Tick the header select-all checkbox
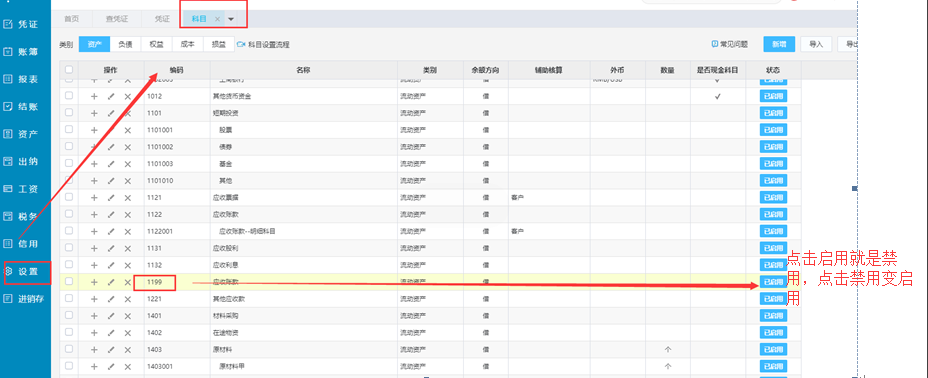This screenshot has width=928, height=378. 69,70
